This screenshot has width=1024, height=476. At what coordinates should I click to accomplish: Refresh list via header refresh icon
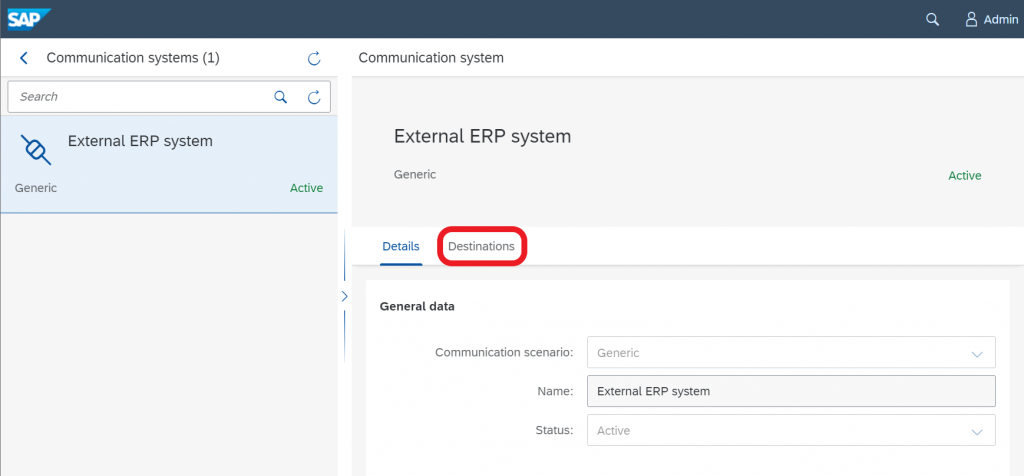pyautogui.click(x=314, y=58)
